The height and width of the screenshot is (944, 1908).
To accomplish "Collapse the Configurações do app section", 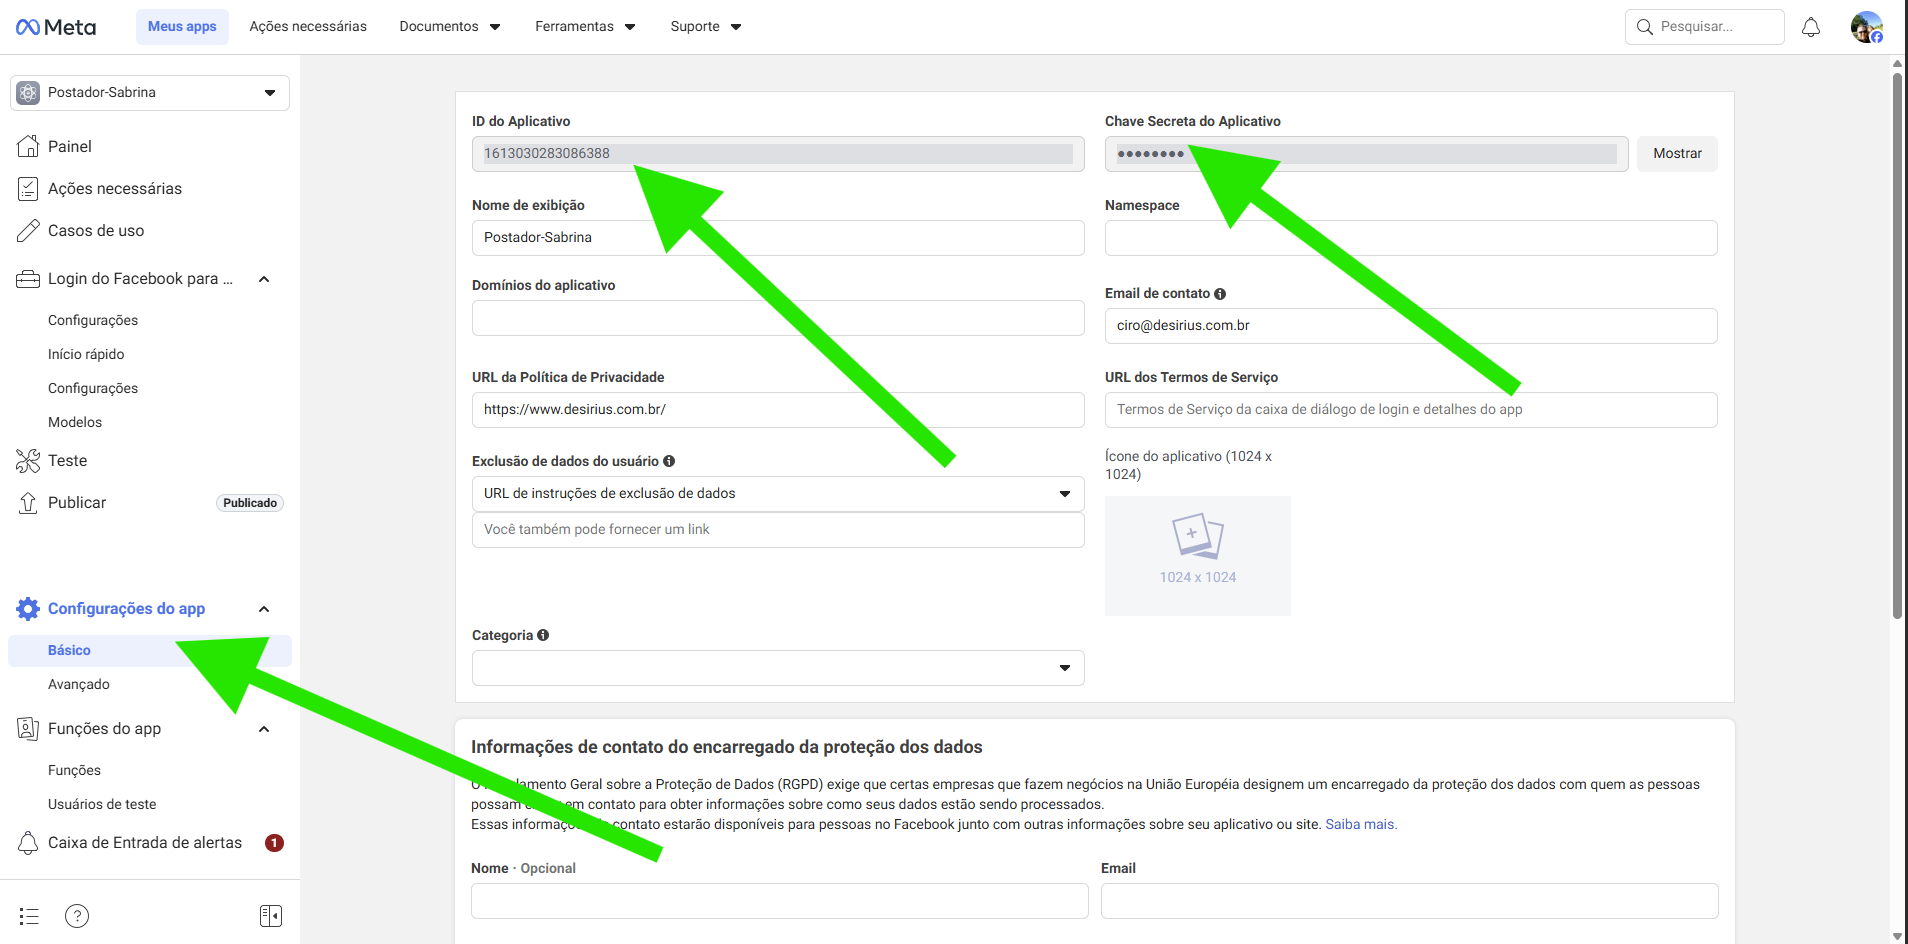I will (264, 609).
